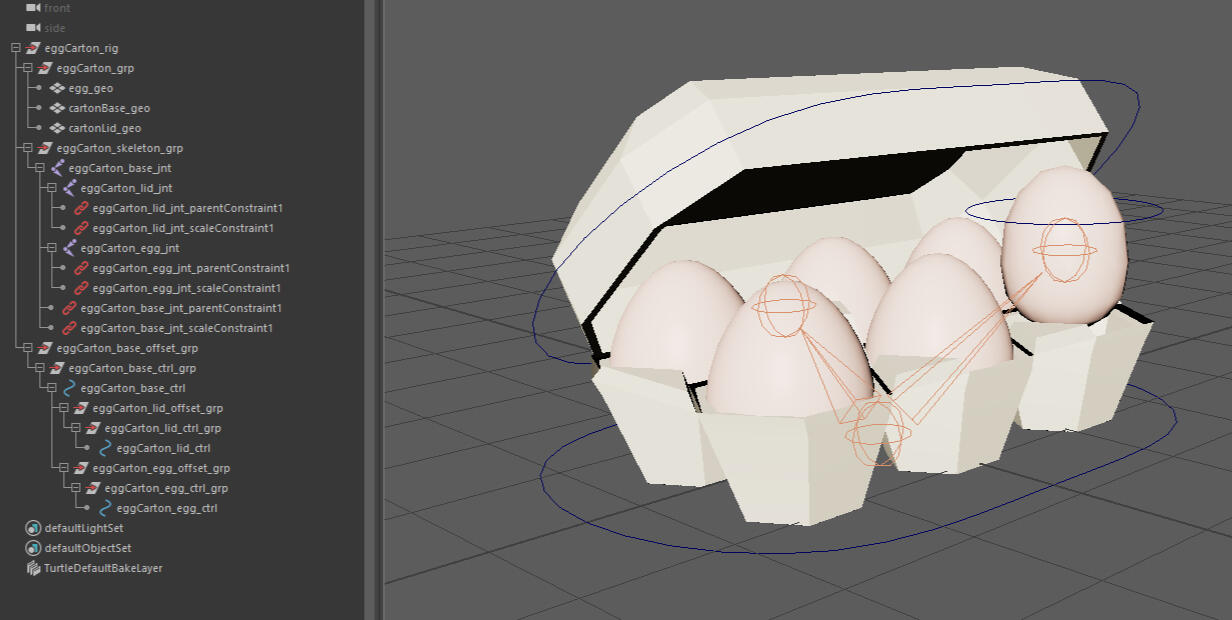Click the eggCarton_base_jnt_parentConstraint1 constraint icon
The image size is (1232, 620).
pos(69,308)
